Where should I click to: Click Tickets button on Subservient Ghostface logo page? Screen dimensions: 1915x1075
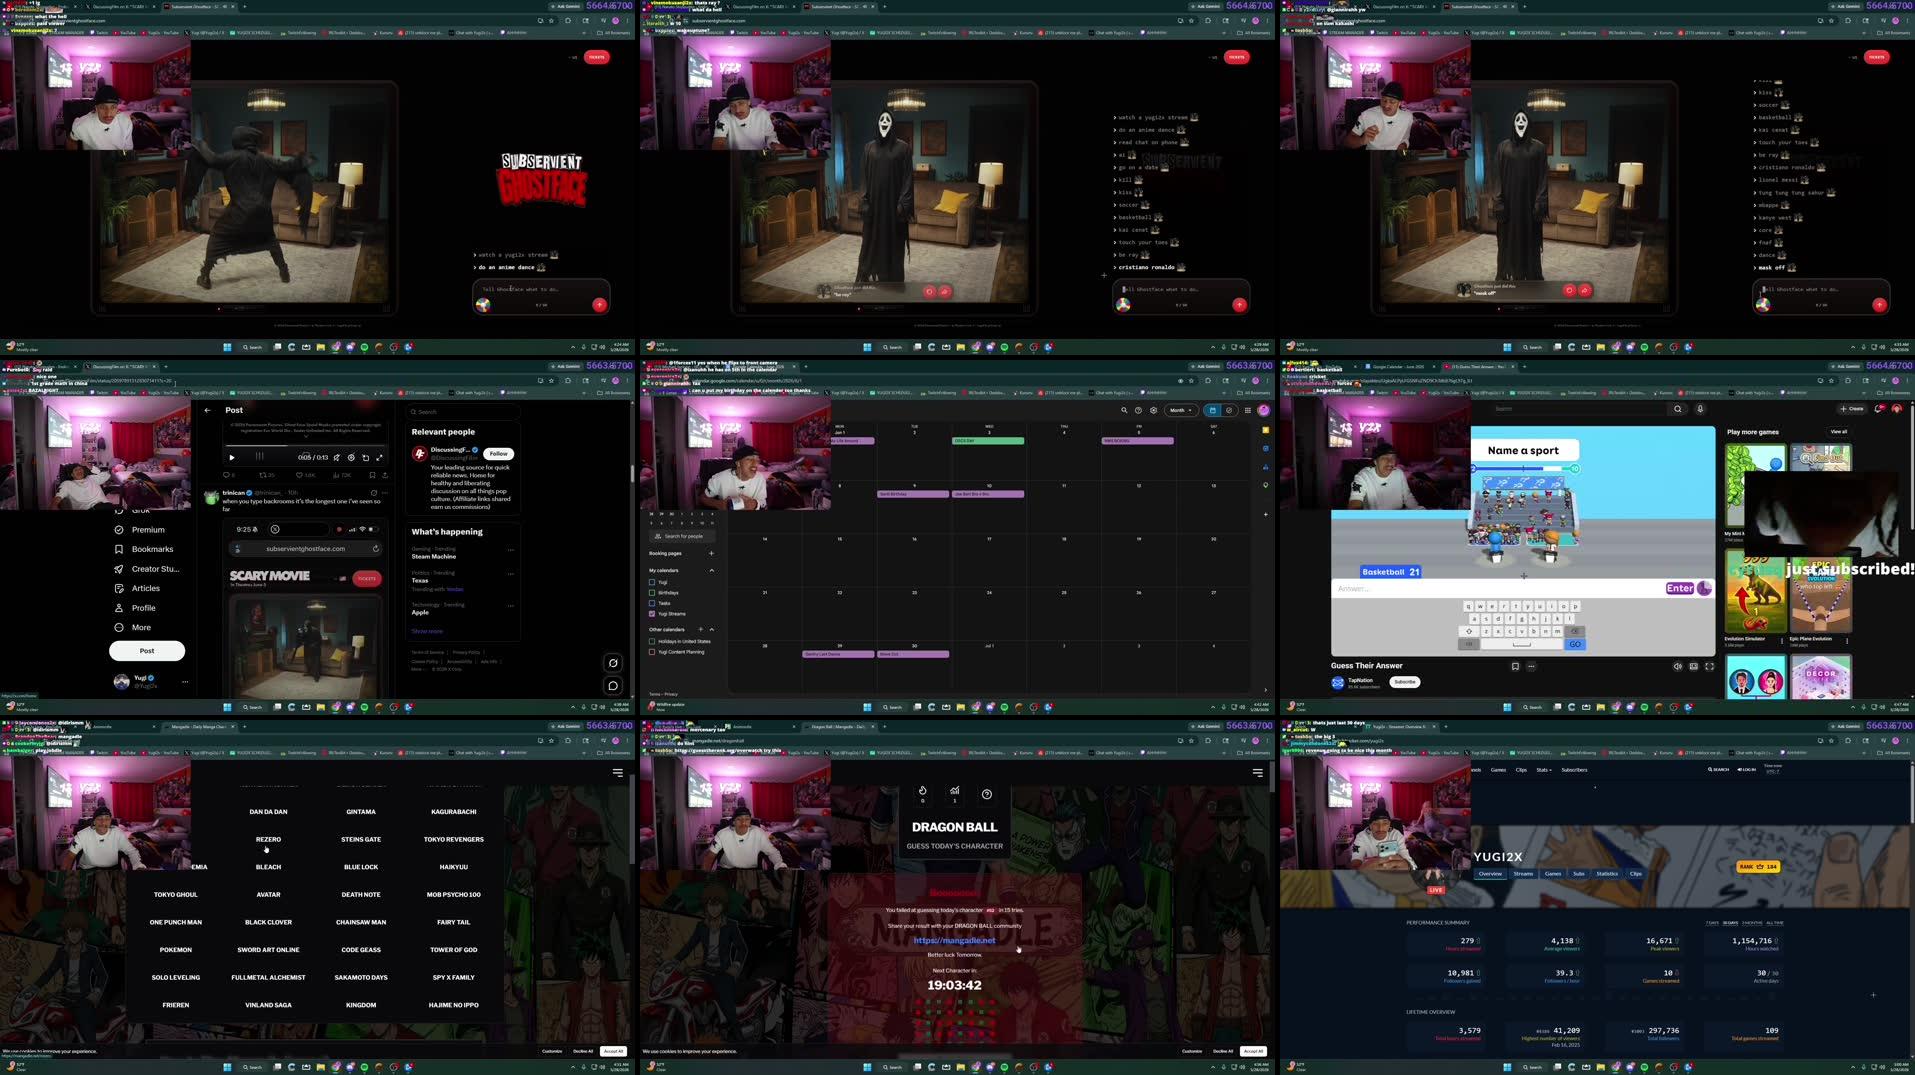tap(596, 57)
